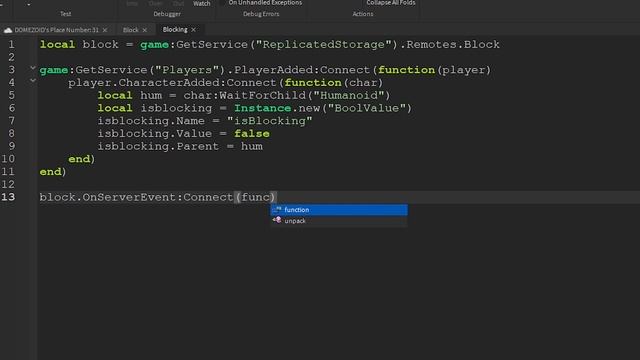The image size is (640, 360).
Task: Click 'isblocking.Parent' on line 9
Action: click(x=158, y=146)
